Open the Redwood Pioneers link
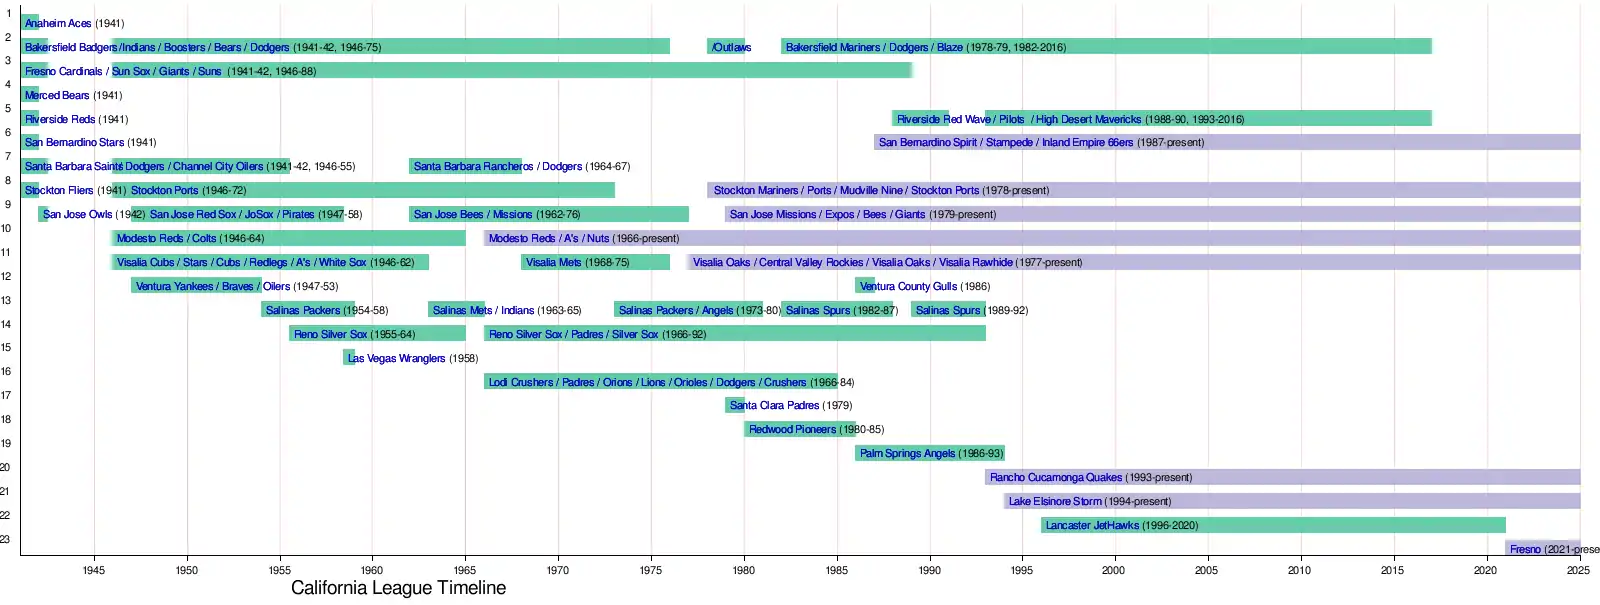The image size is (1600, 605). [x=792, y=430]
